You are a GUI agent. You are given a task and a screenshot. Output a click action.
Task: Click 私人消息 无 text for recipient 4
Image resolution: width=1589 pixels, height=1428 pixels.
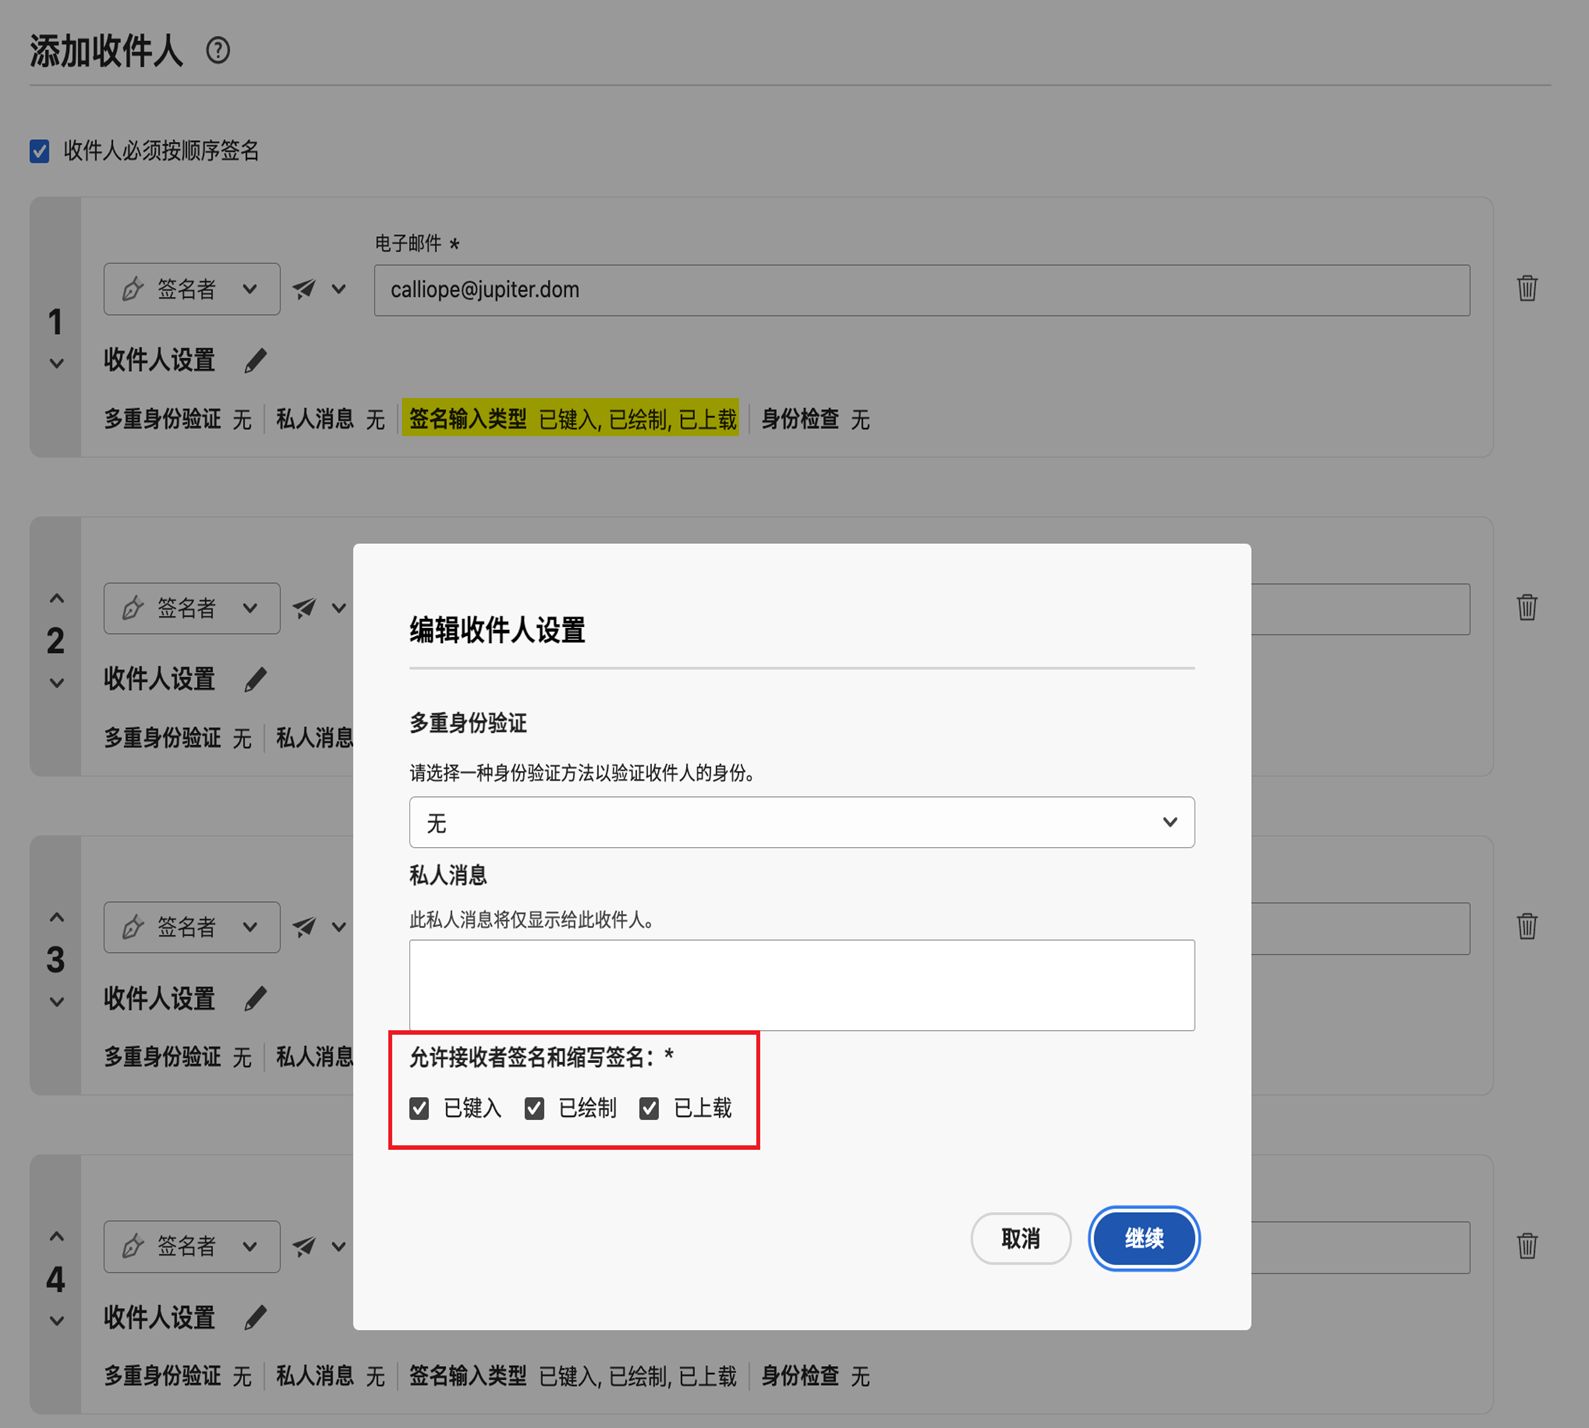pos(330,1377)
